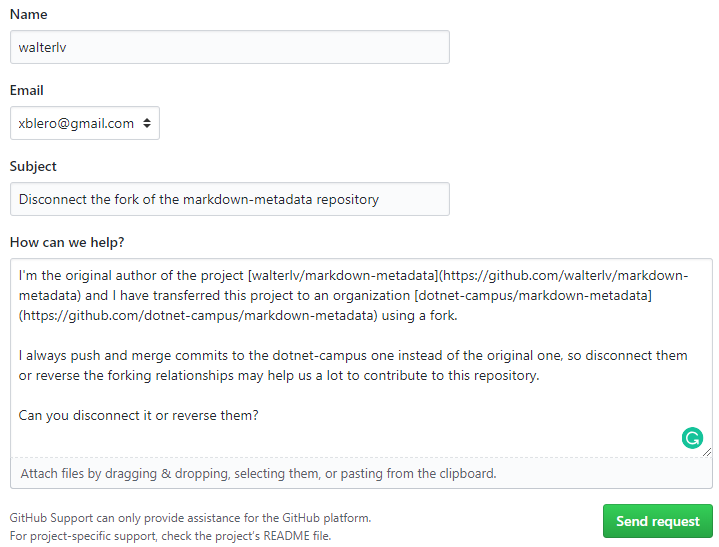719x547 pixels.
Task: Click the Attach files drop area
Action: point(360,473)
